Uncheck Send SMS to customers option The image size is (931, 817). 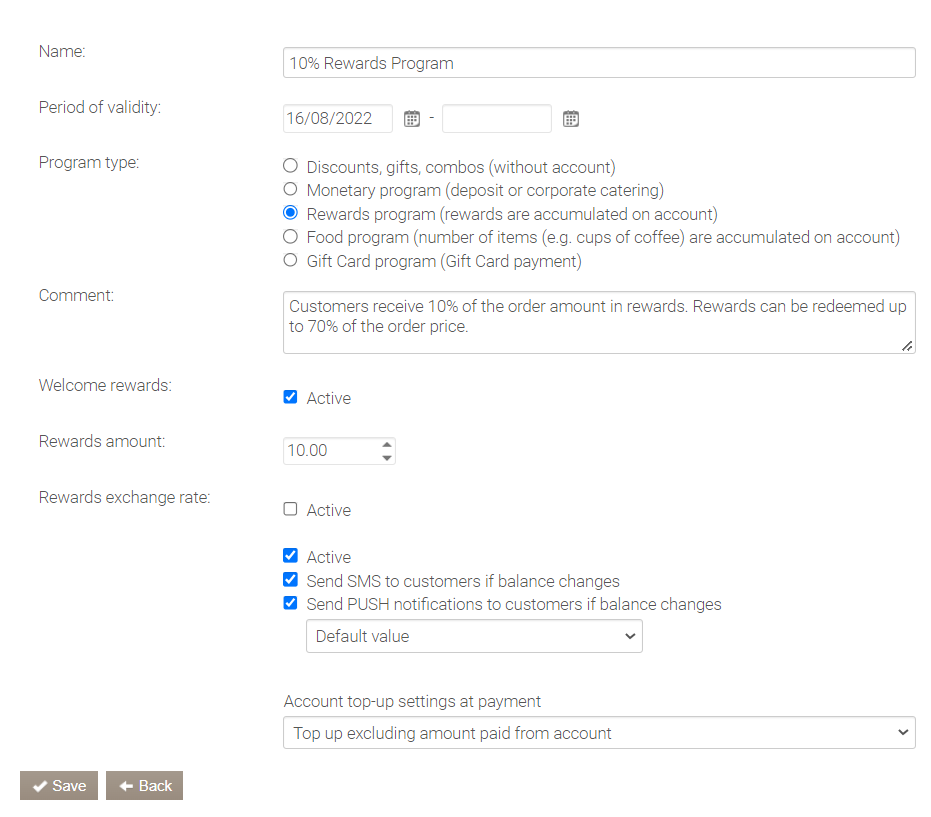291,580
